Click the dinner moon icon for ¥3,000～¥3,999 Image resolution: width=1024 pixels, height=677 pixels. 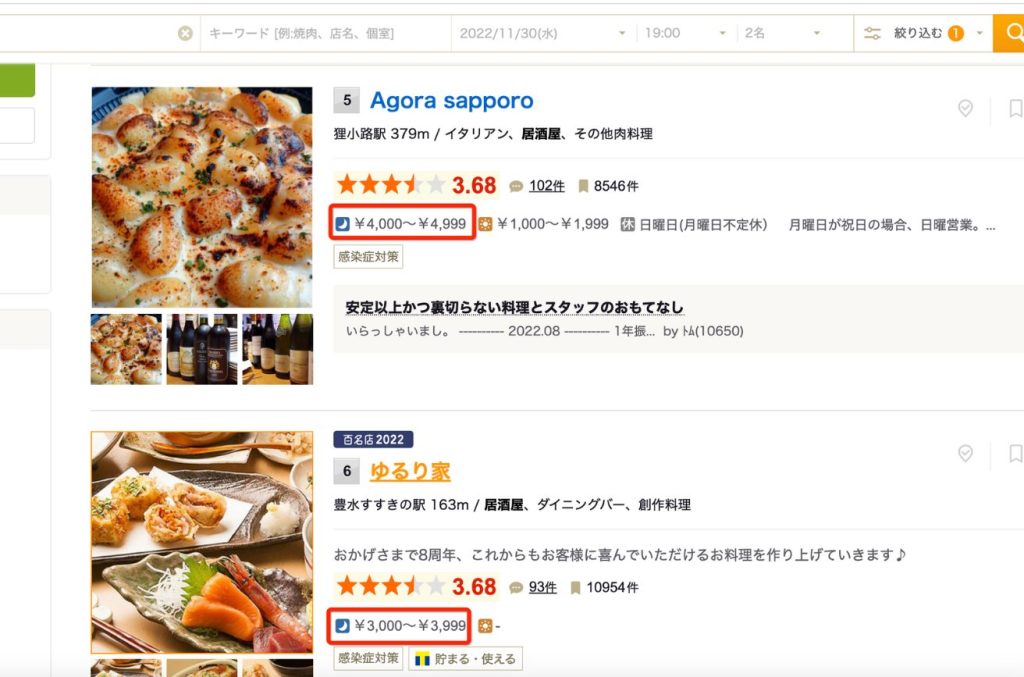tap(343, 626)
